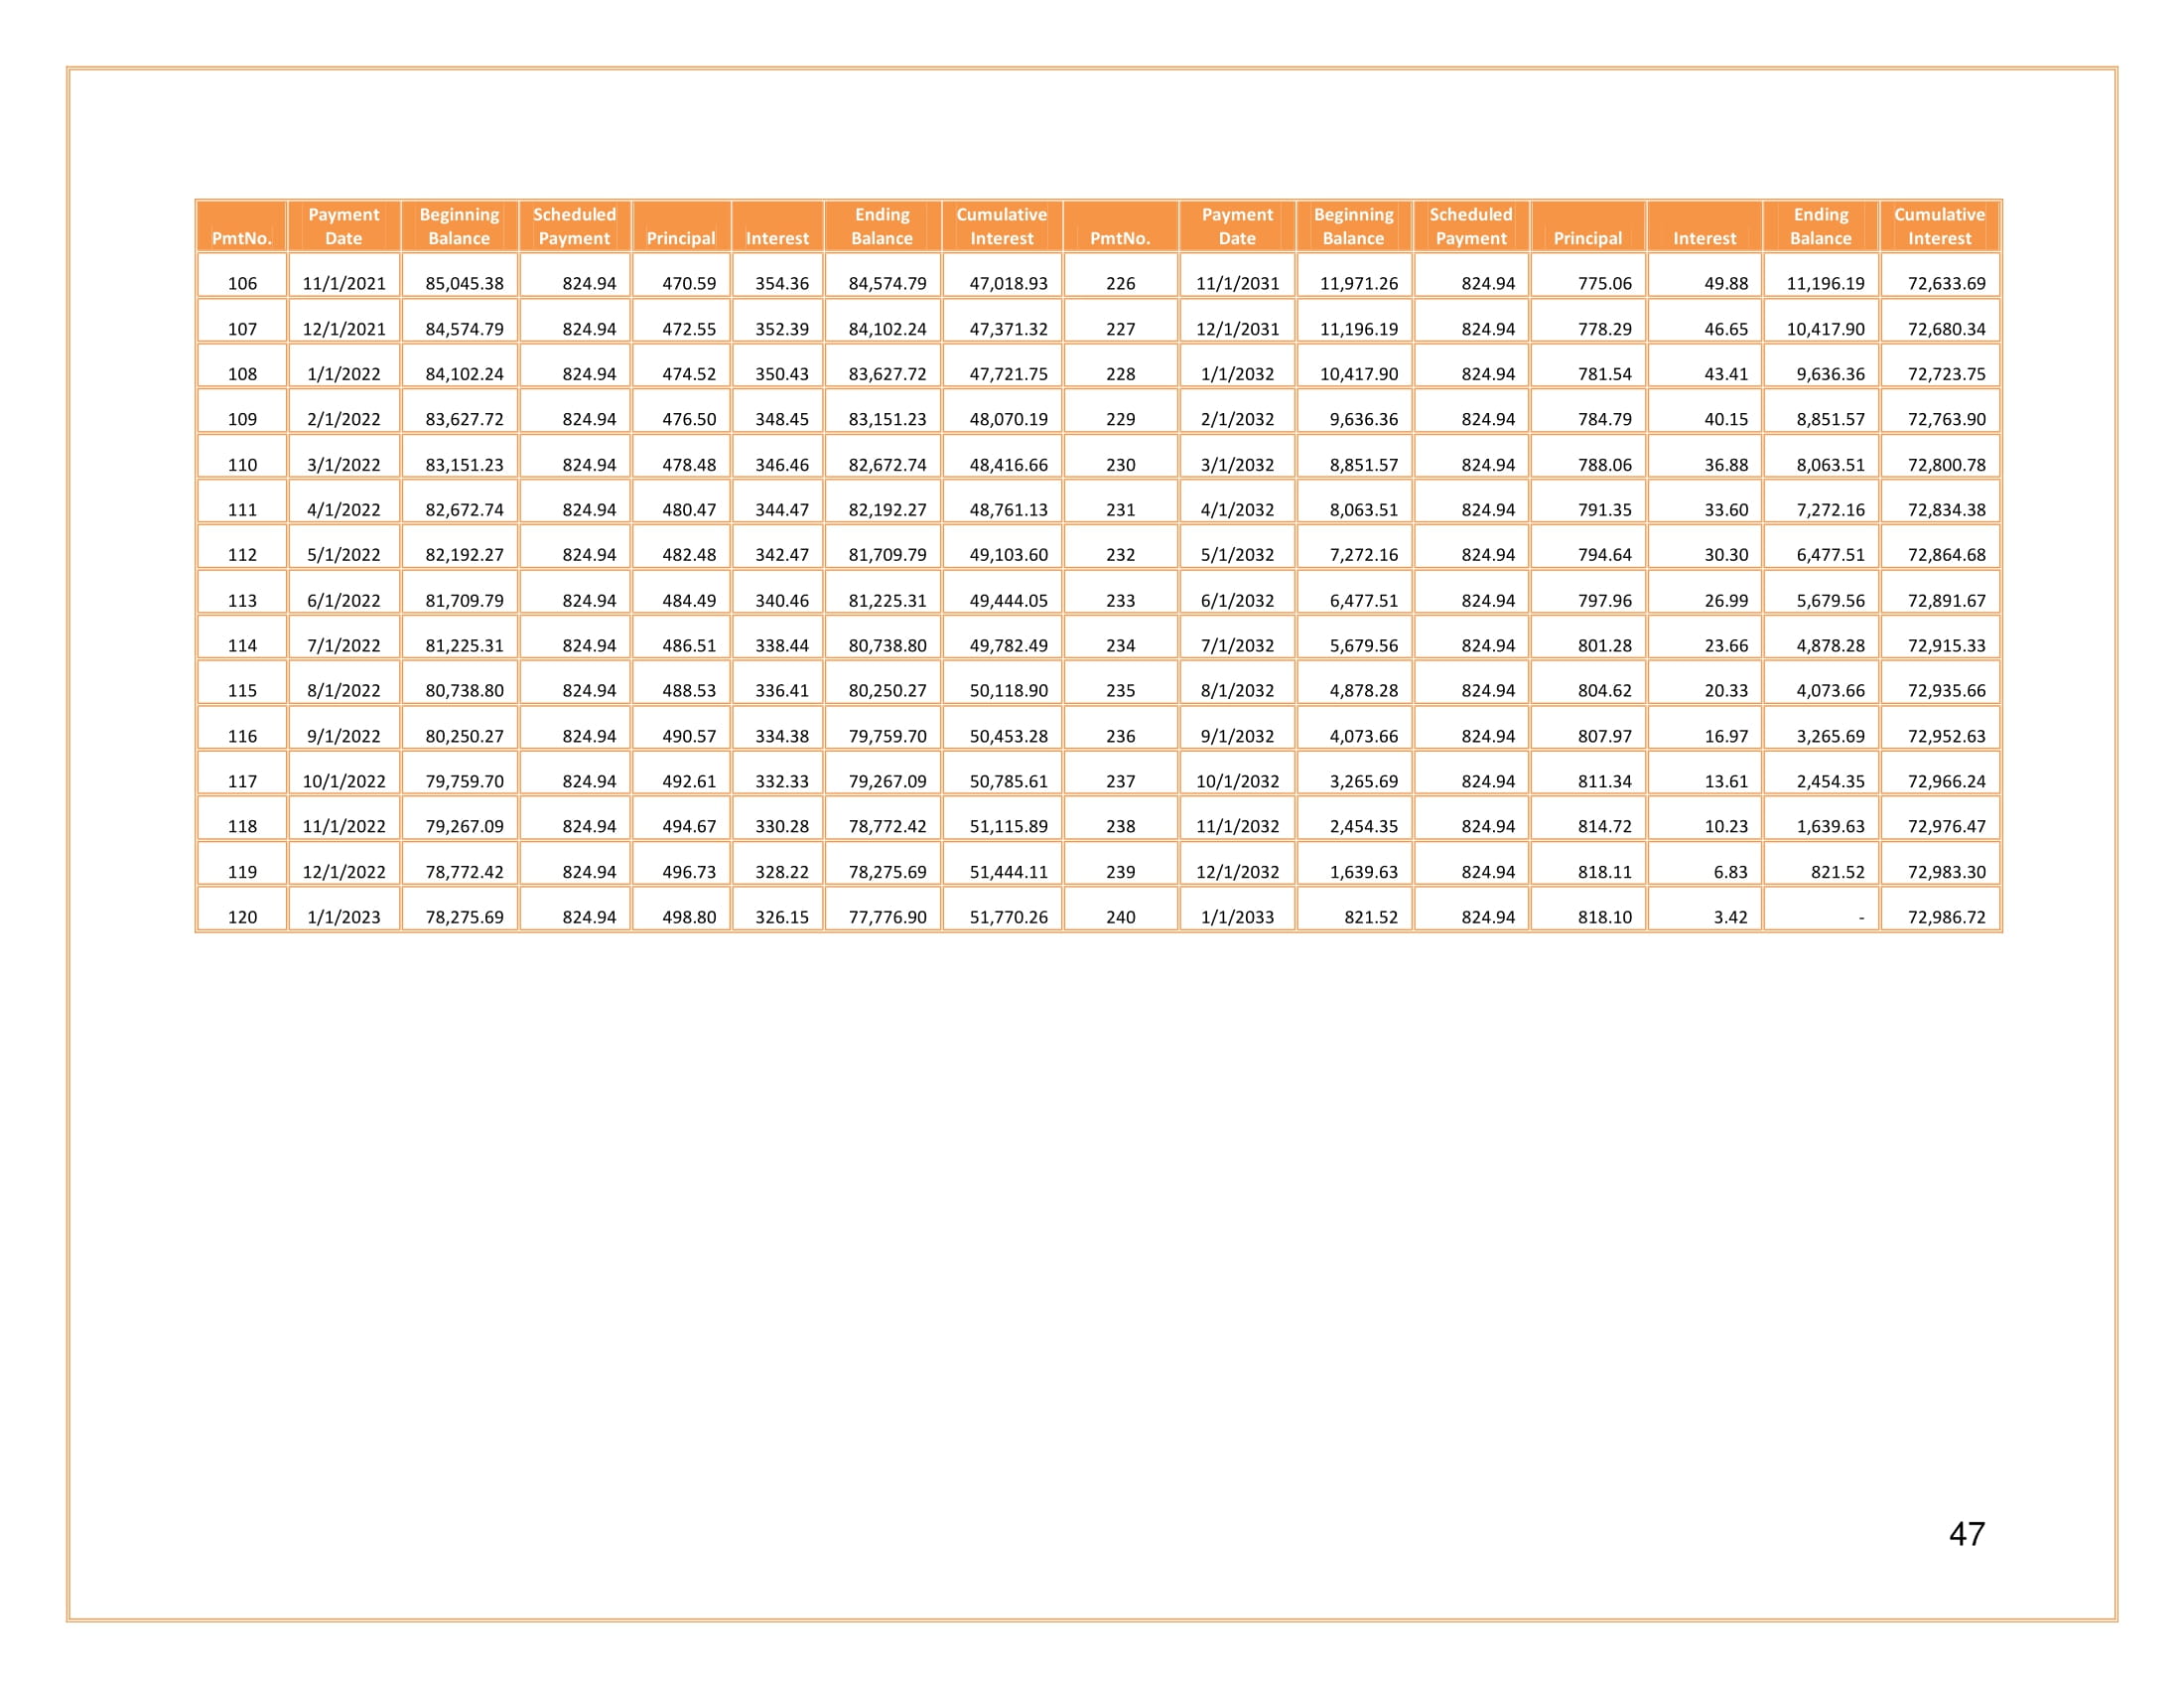This screenshot has height=1688, width=2184.
Task: Click ending balance 82,192.27 cell
Action: pyautogui.click(x=887, y=510)
